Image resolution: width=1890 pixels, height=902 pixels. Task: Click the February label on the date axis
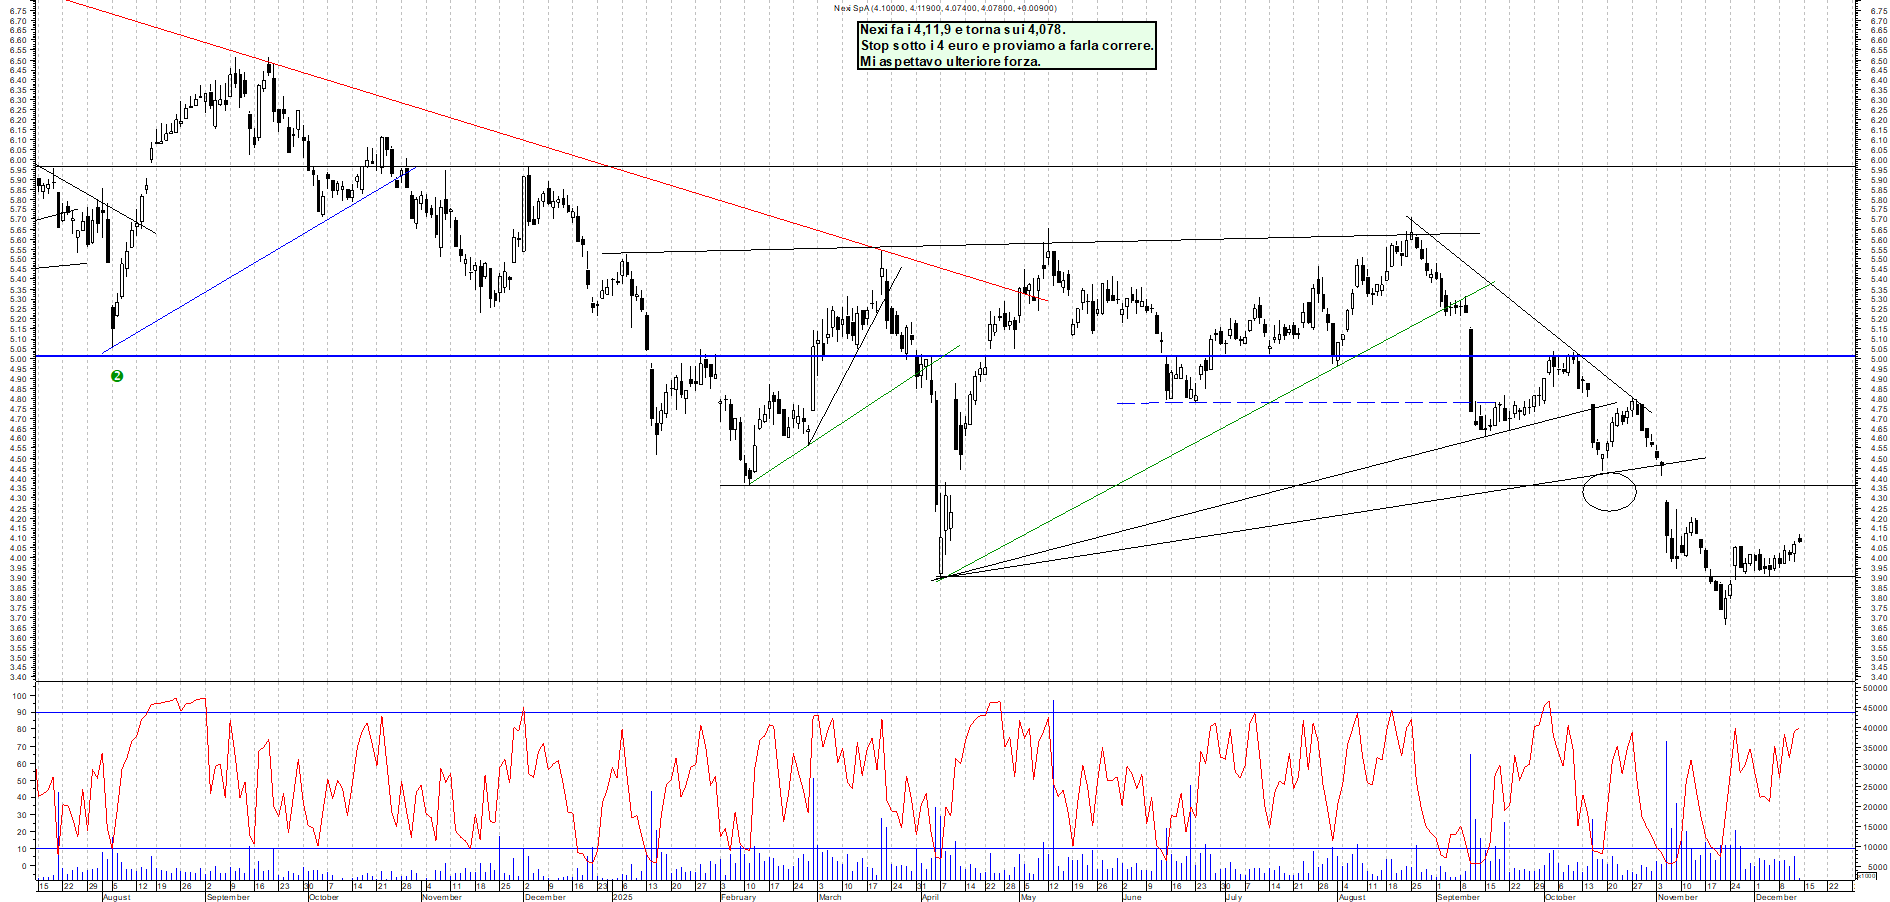(x=738, y=897)
